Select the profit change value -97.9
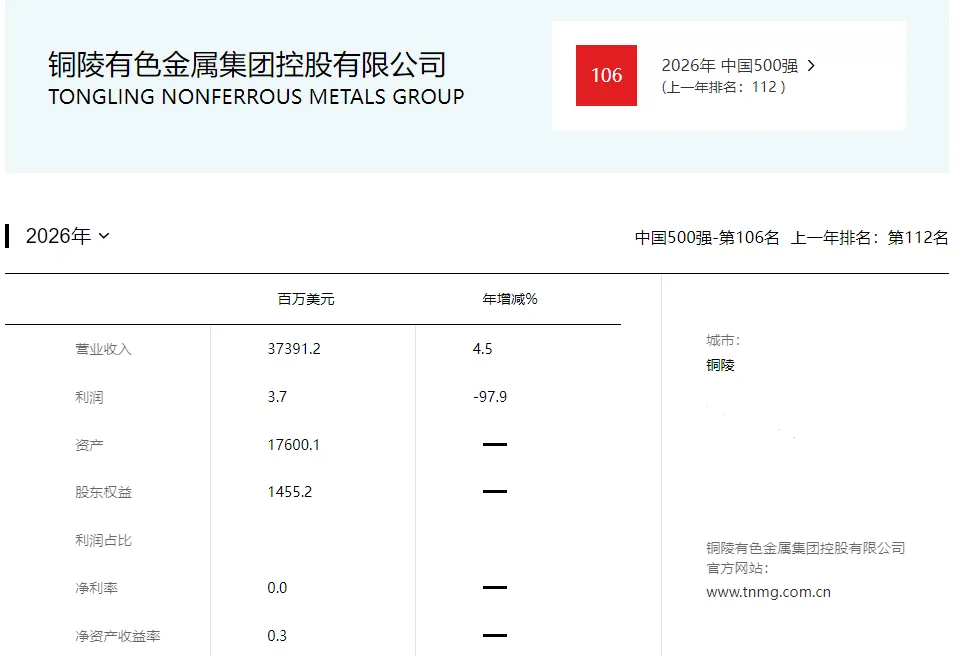The image size is (957, 656). tap(490, 397)
